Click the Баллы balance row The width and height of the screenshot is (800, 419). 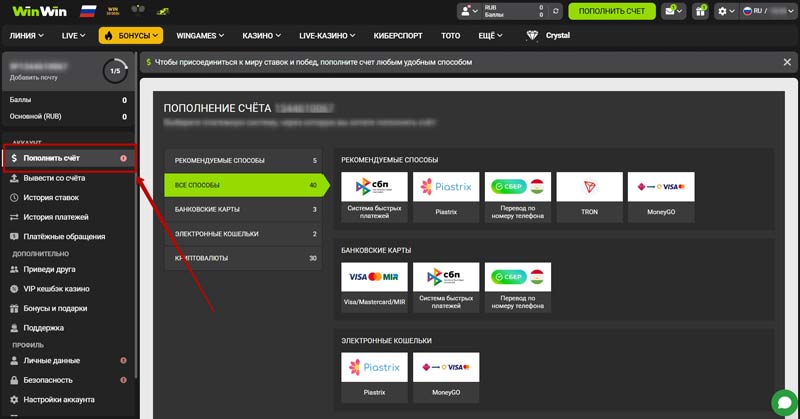pos(68,100)
